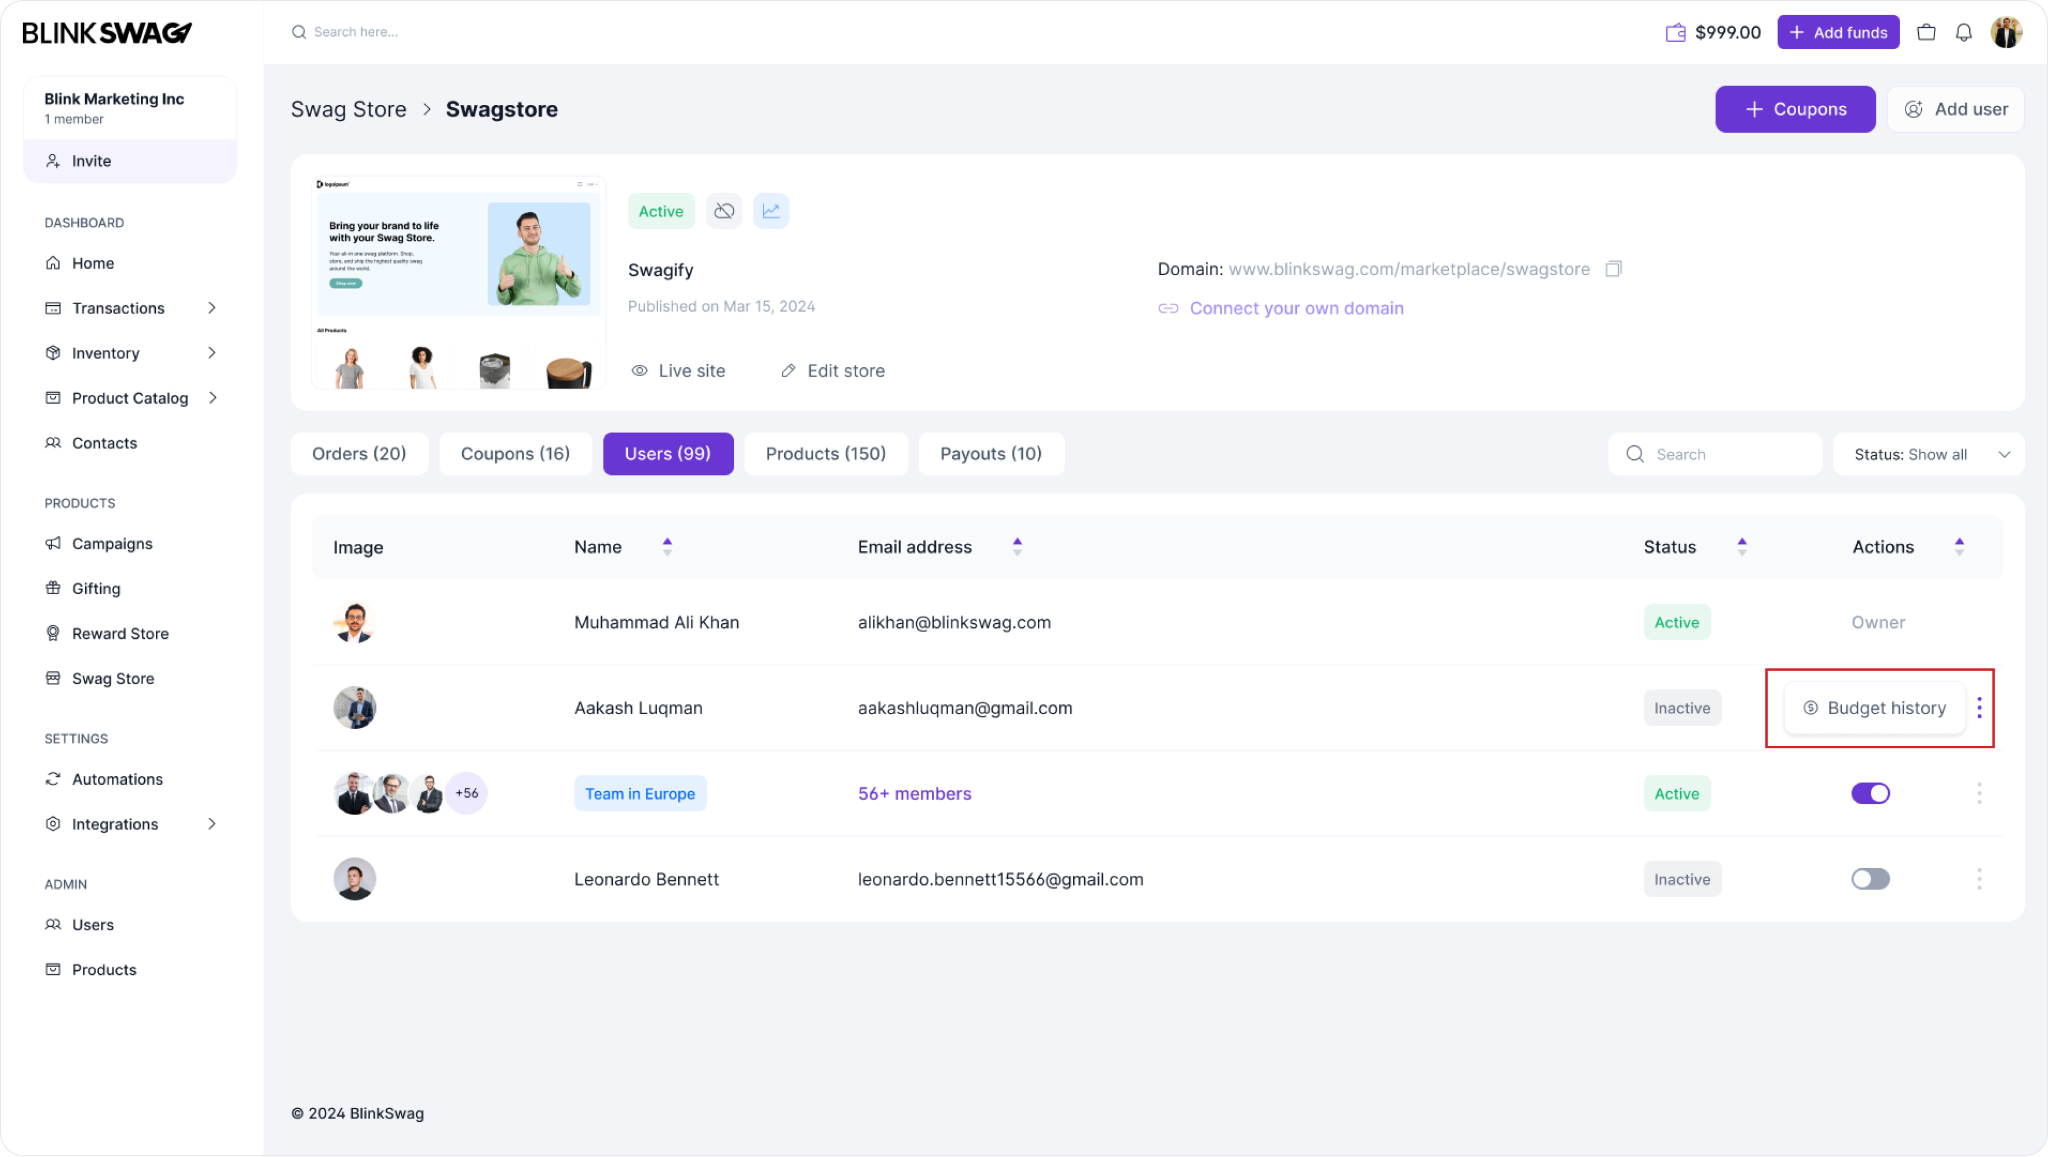Click the purple Coupons button
Image resolution: width=2048 pixels, height=1157 pixels.
click(1795, 109)
